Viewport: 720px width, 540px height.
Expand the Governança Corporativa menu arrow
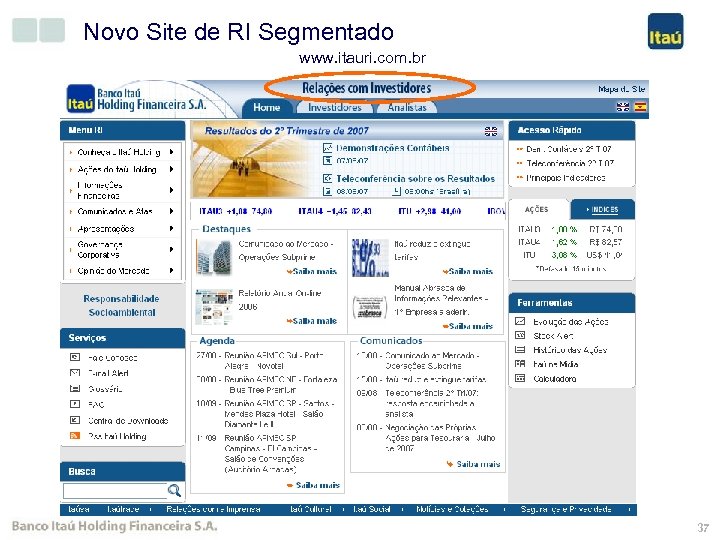tap(171, 249)
